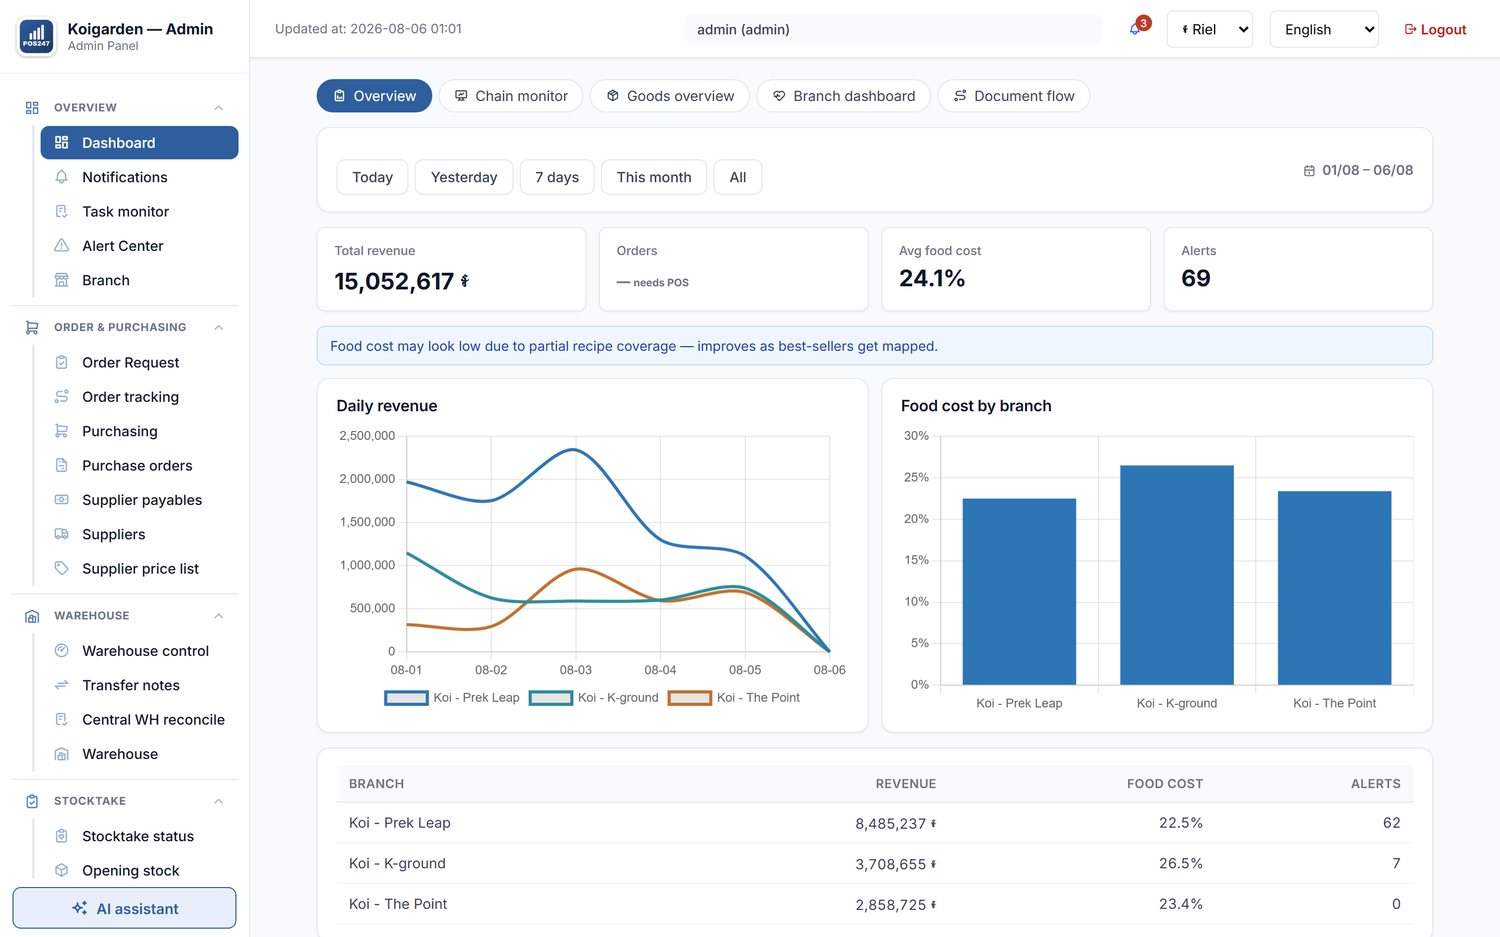Open the AI assistant panel
Viewport: 1500px width, 937px height.
(124, 908)
